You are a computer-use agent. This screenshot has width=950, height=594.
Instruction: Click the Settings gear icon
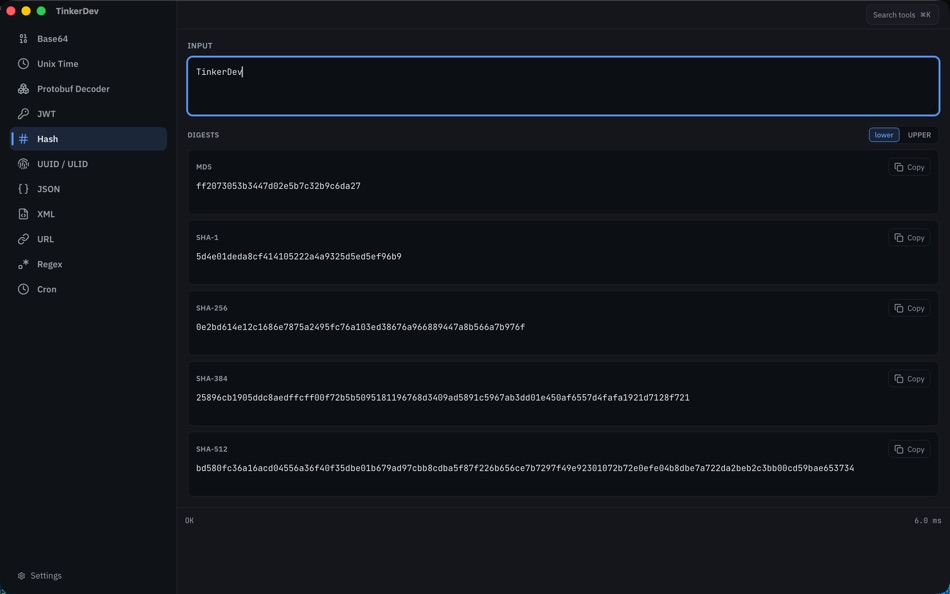[22, 576]
